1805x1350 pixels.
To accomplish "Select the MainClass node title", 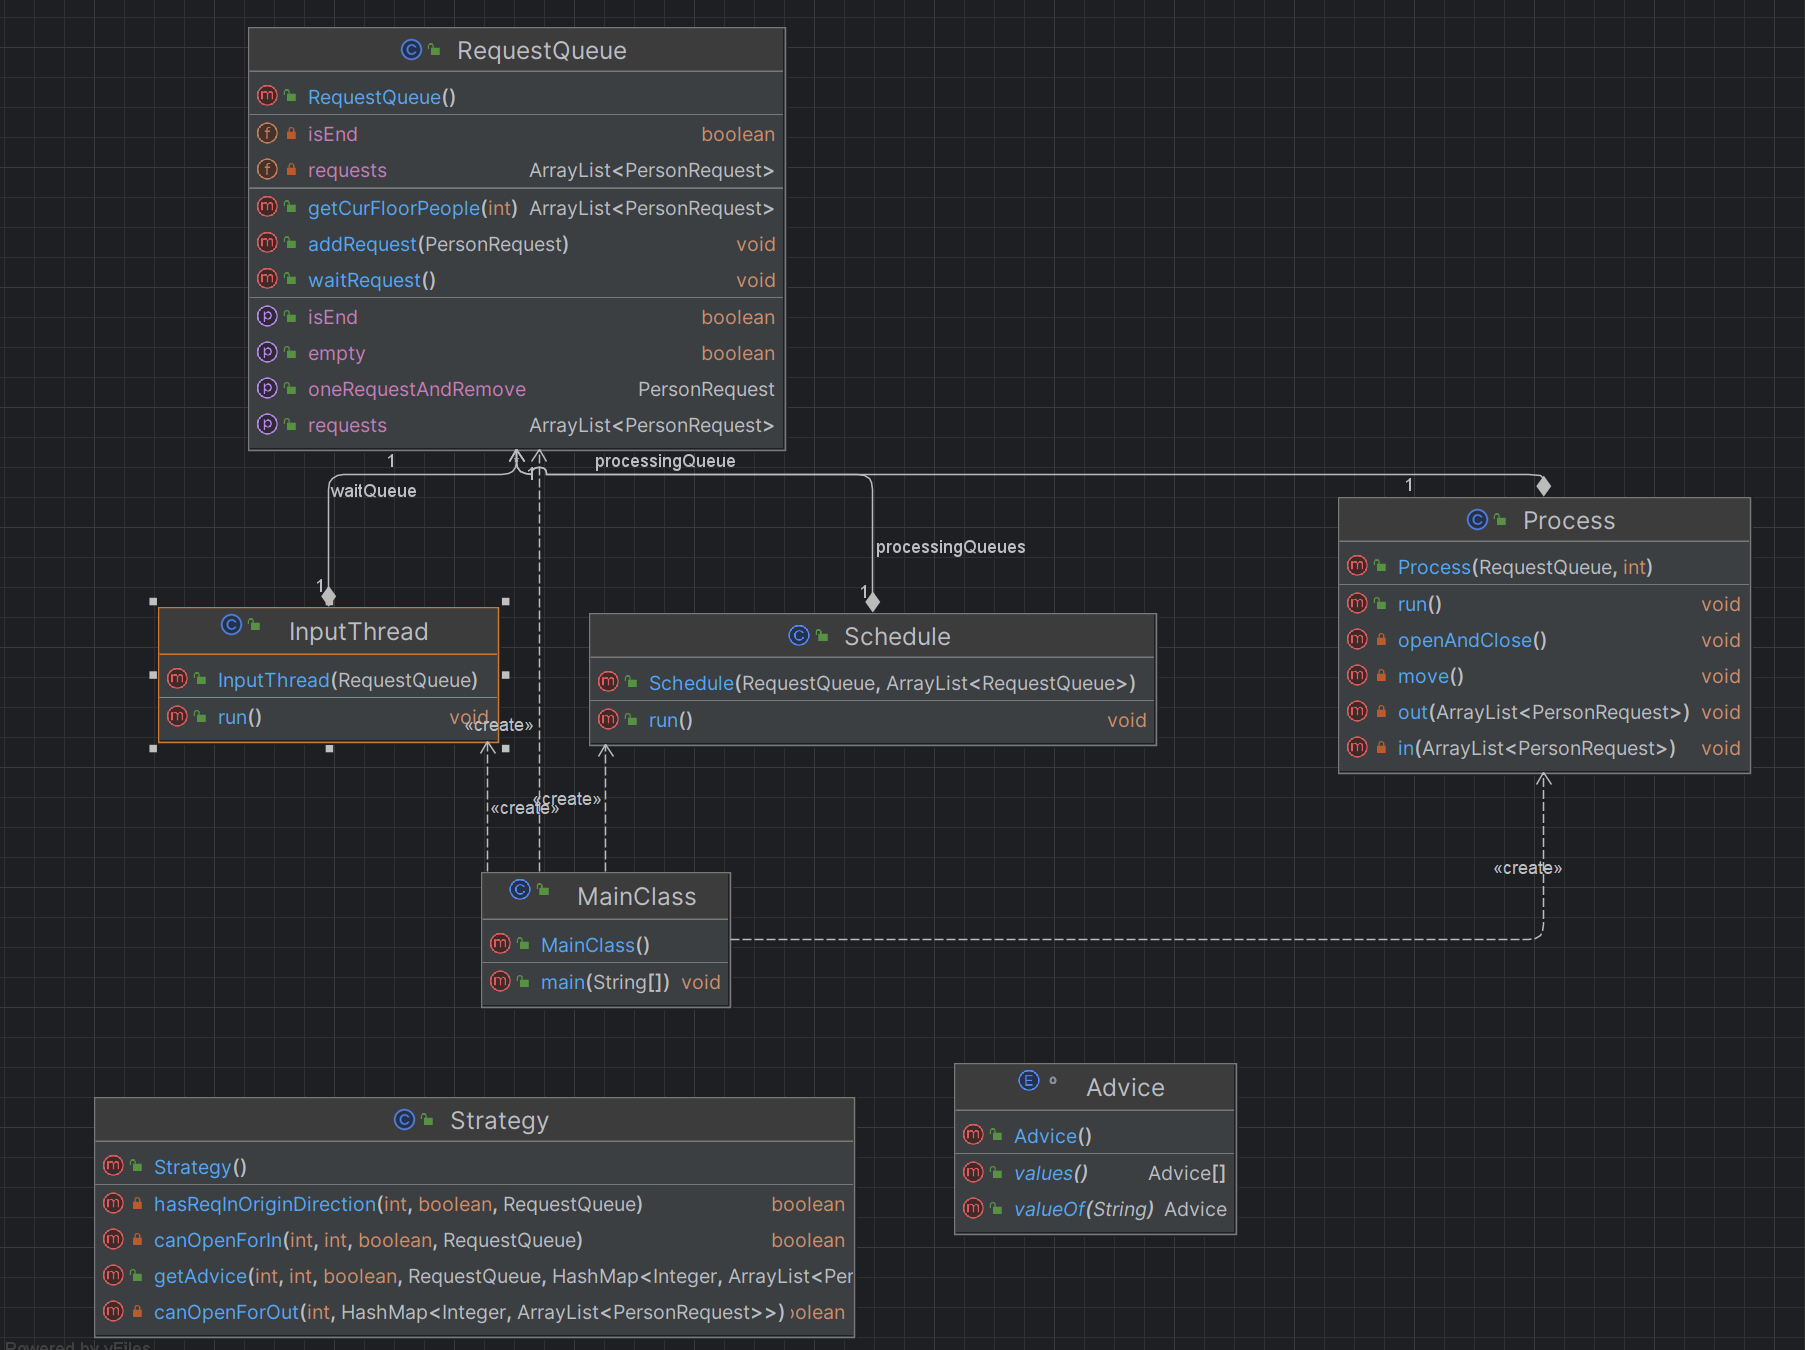I will point(636,897).
